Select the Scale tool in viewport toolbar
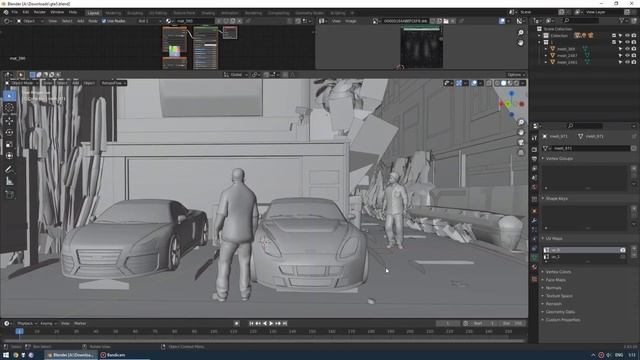 [x=9, y=144]
